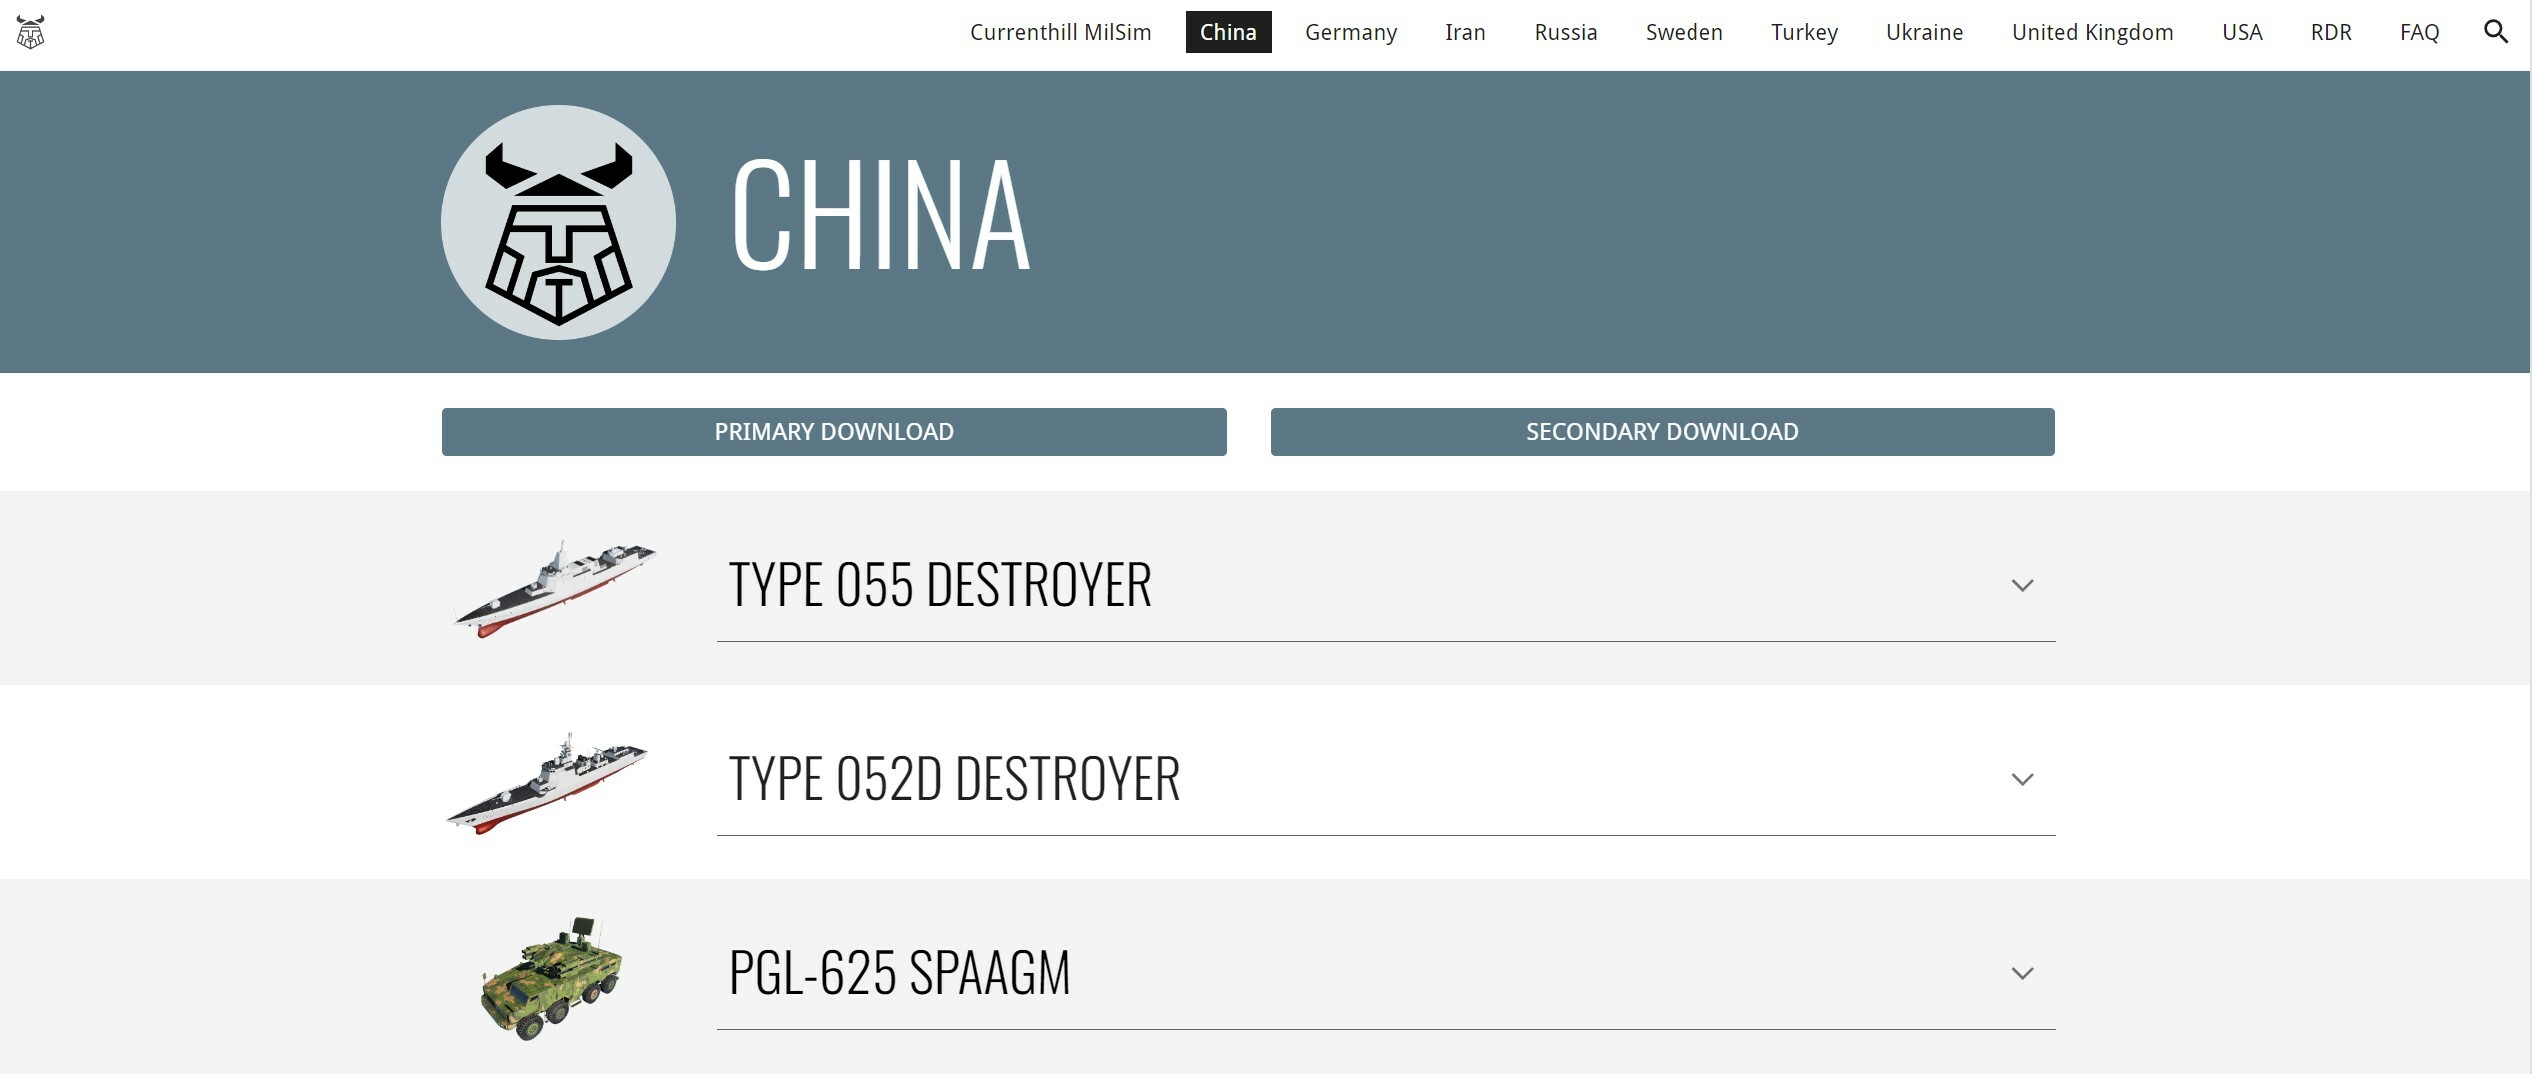Click the Type 055 Destroyer ship thumbnail
The width and height of the screenshot is (2532, 1074).
click(x=555, y=589)
